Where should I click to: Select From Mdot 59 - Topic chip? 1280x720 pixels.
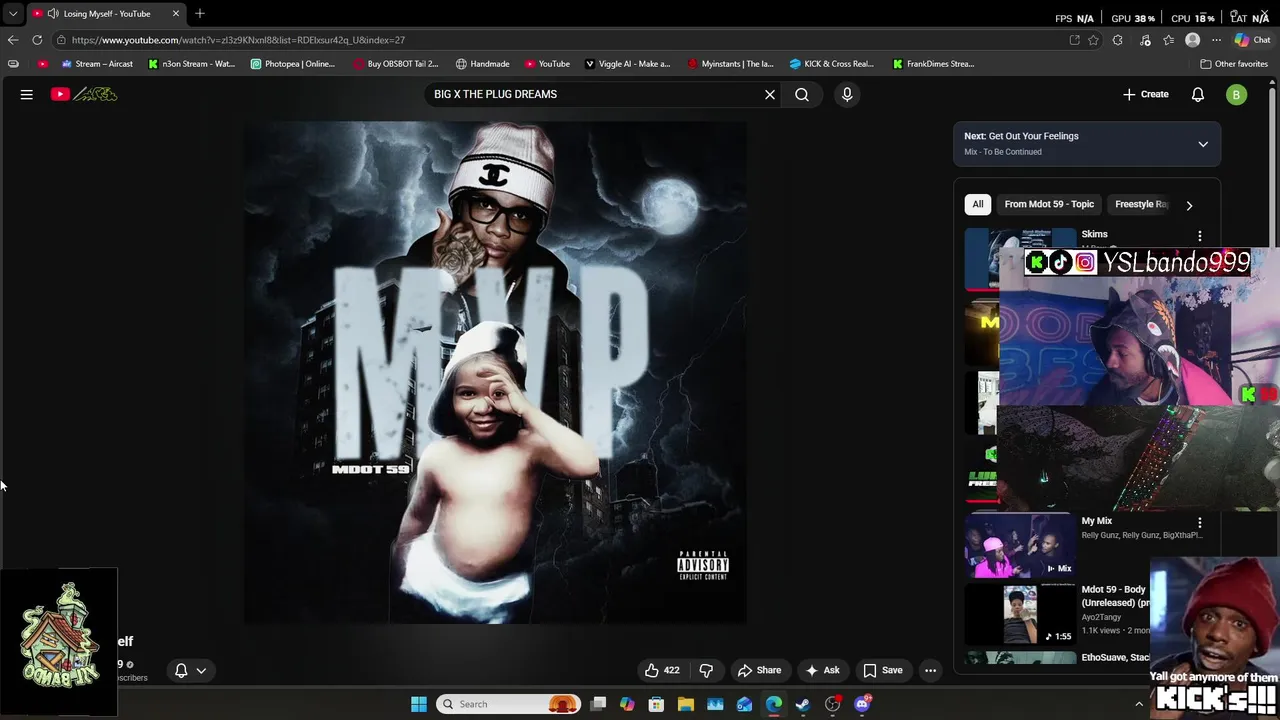[x=1049, y=204]
